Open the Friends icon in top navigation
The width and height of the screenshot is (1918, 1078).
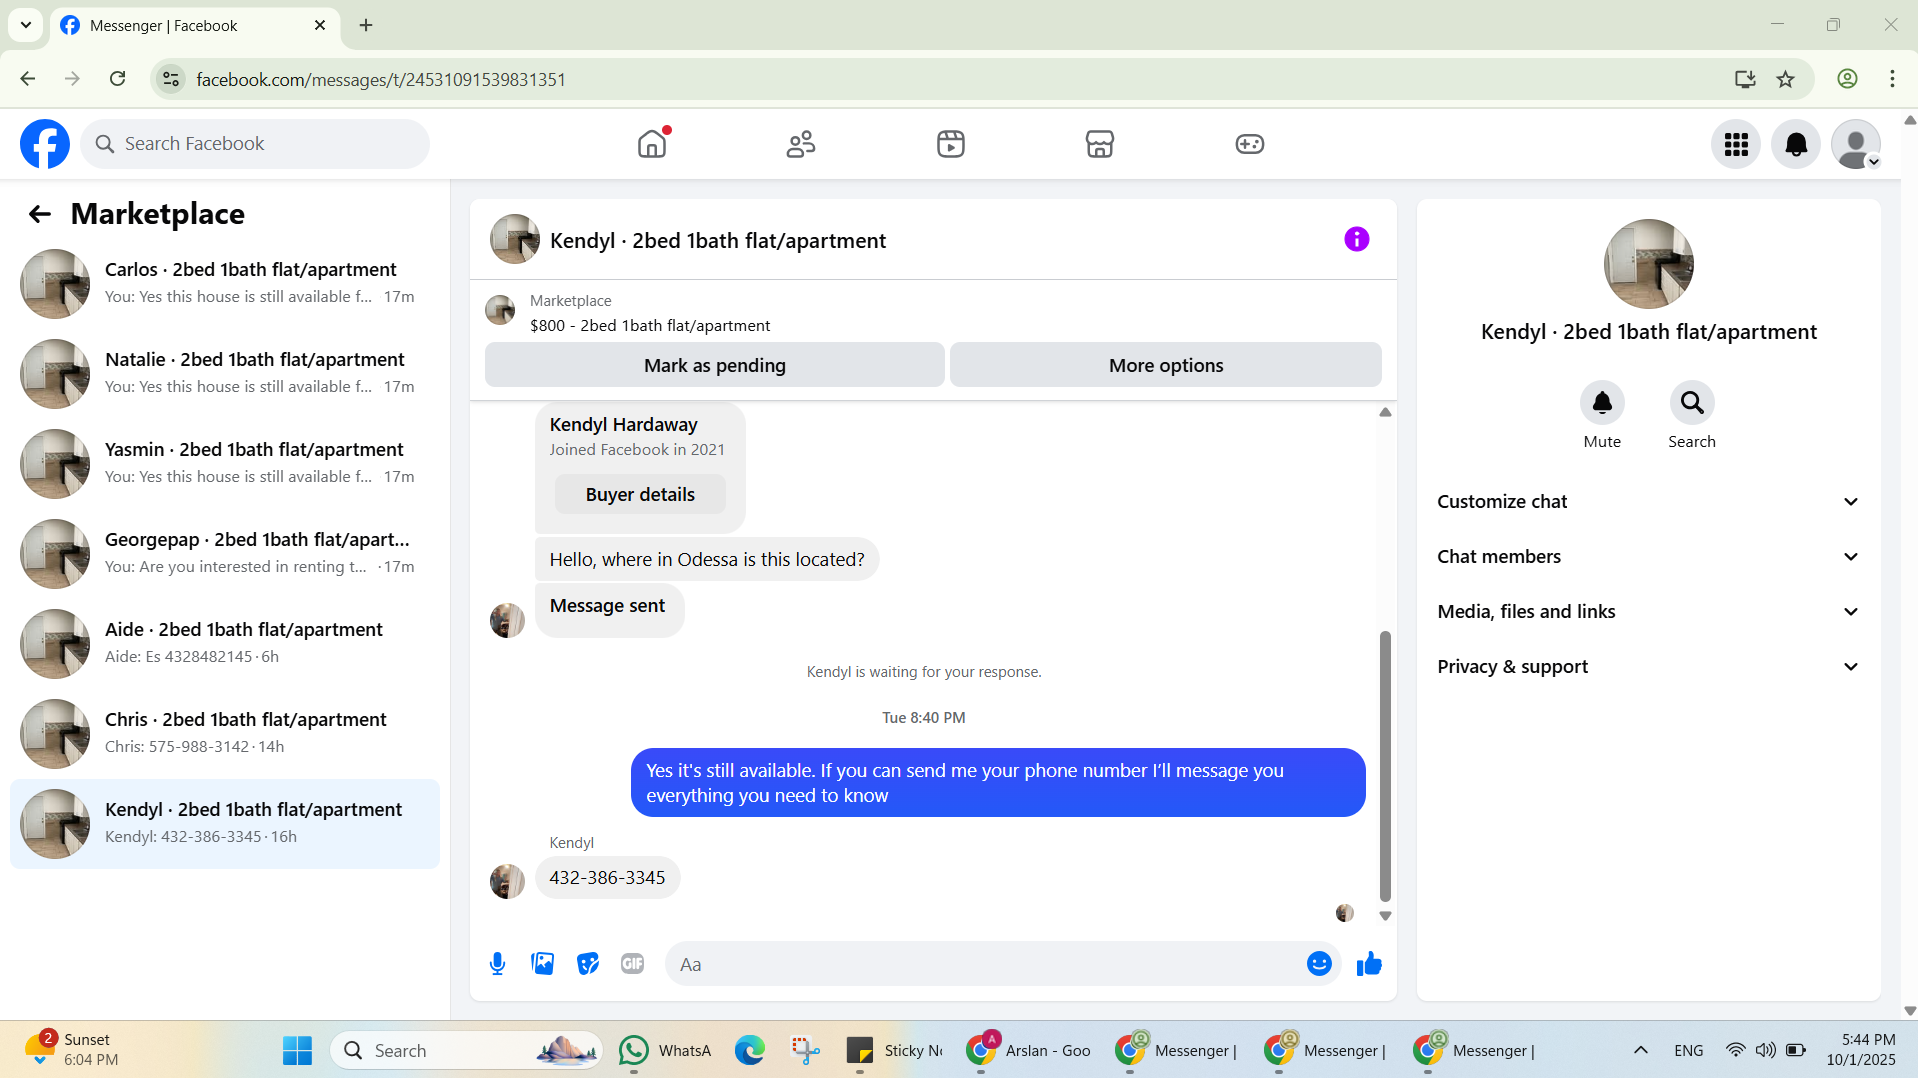[x=801, y=144]
